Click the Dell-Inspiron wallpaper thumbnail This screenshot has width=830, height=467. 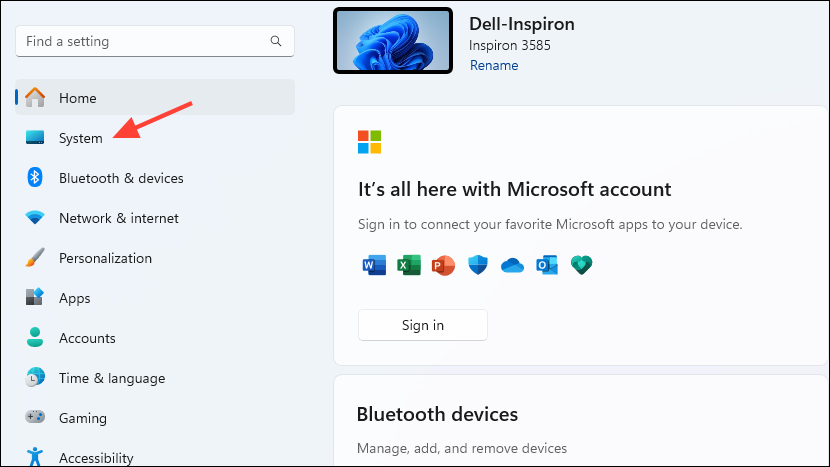(x=391, y=43)
